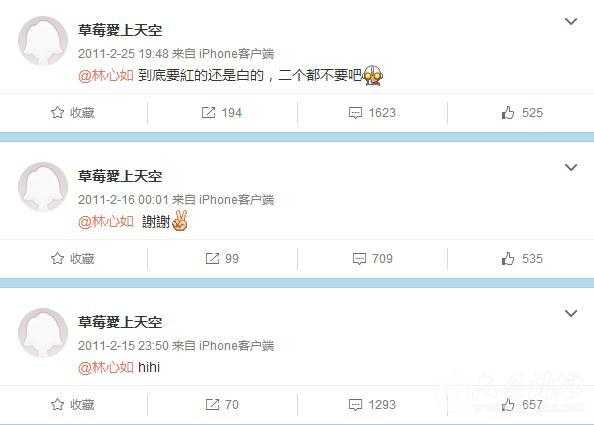Image resolution: width=594 pixels, height=425 pixels.
Task: Repost the post with 194 reposts
Action: [222, 112]
